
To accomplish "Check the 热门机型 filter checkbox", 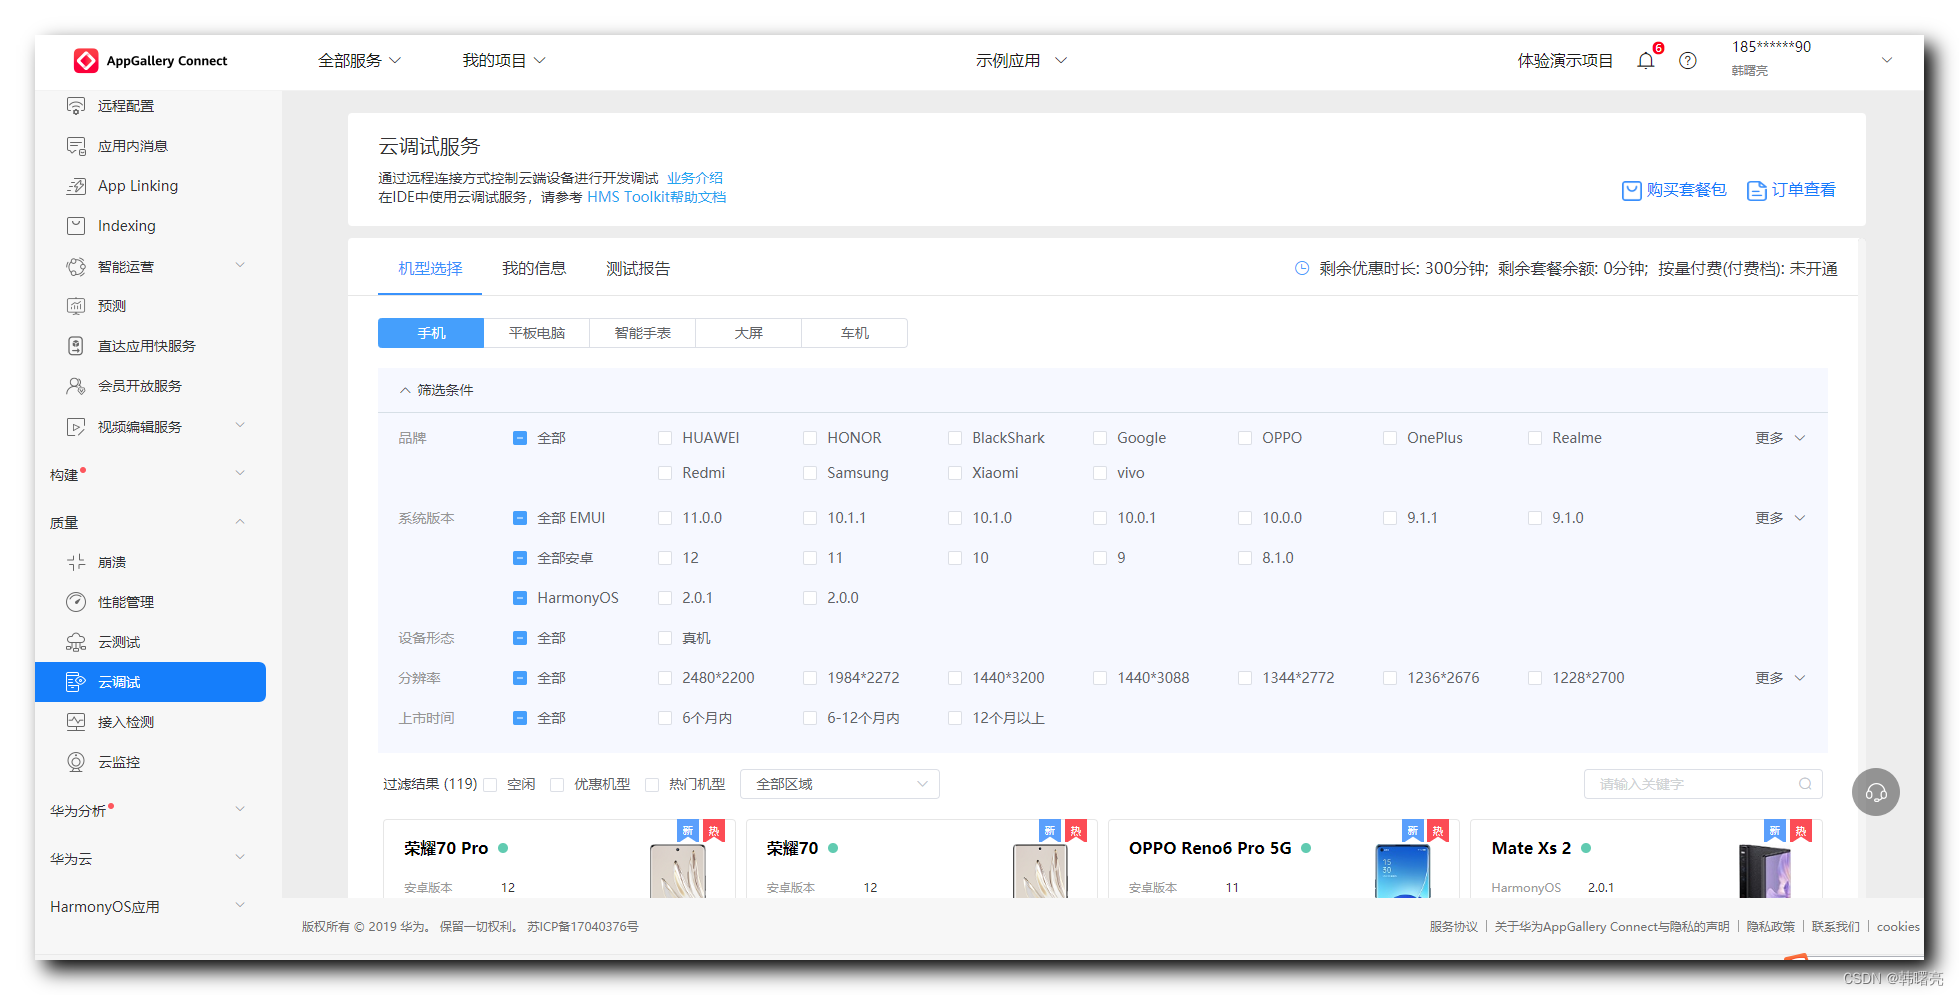I will tap(652, 785).
